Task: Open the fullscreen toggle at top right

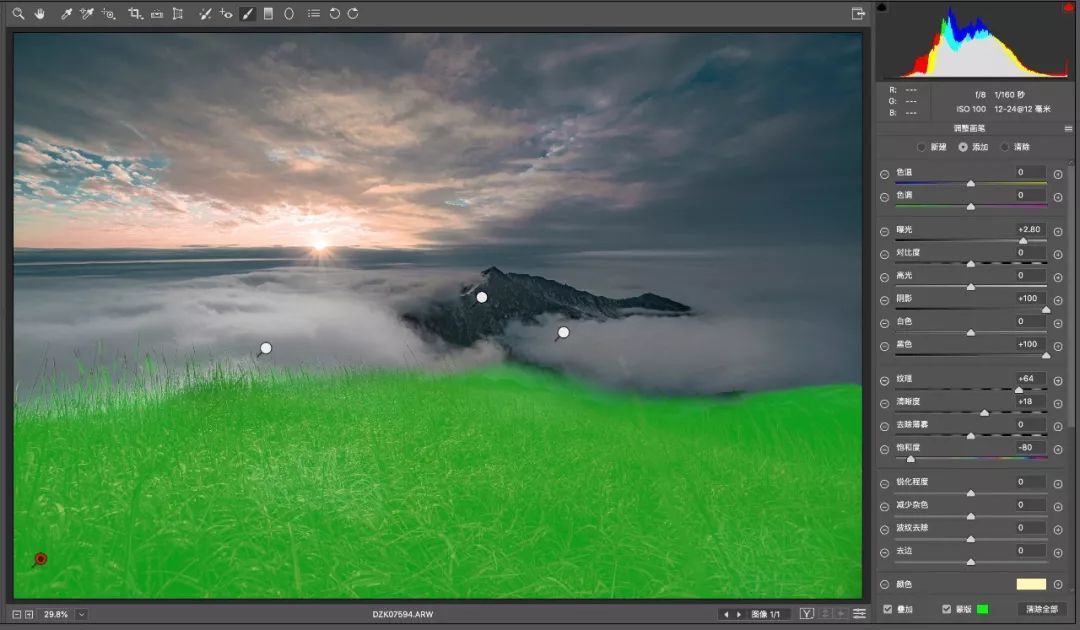Action: coord(858,13)
